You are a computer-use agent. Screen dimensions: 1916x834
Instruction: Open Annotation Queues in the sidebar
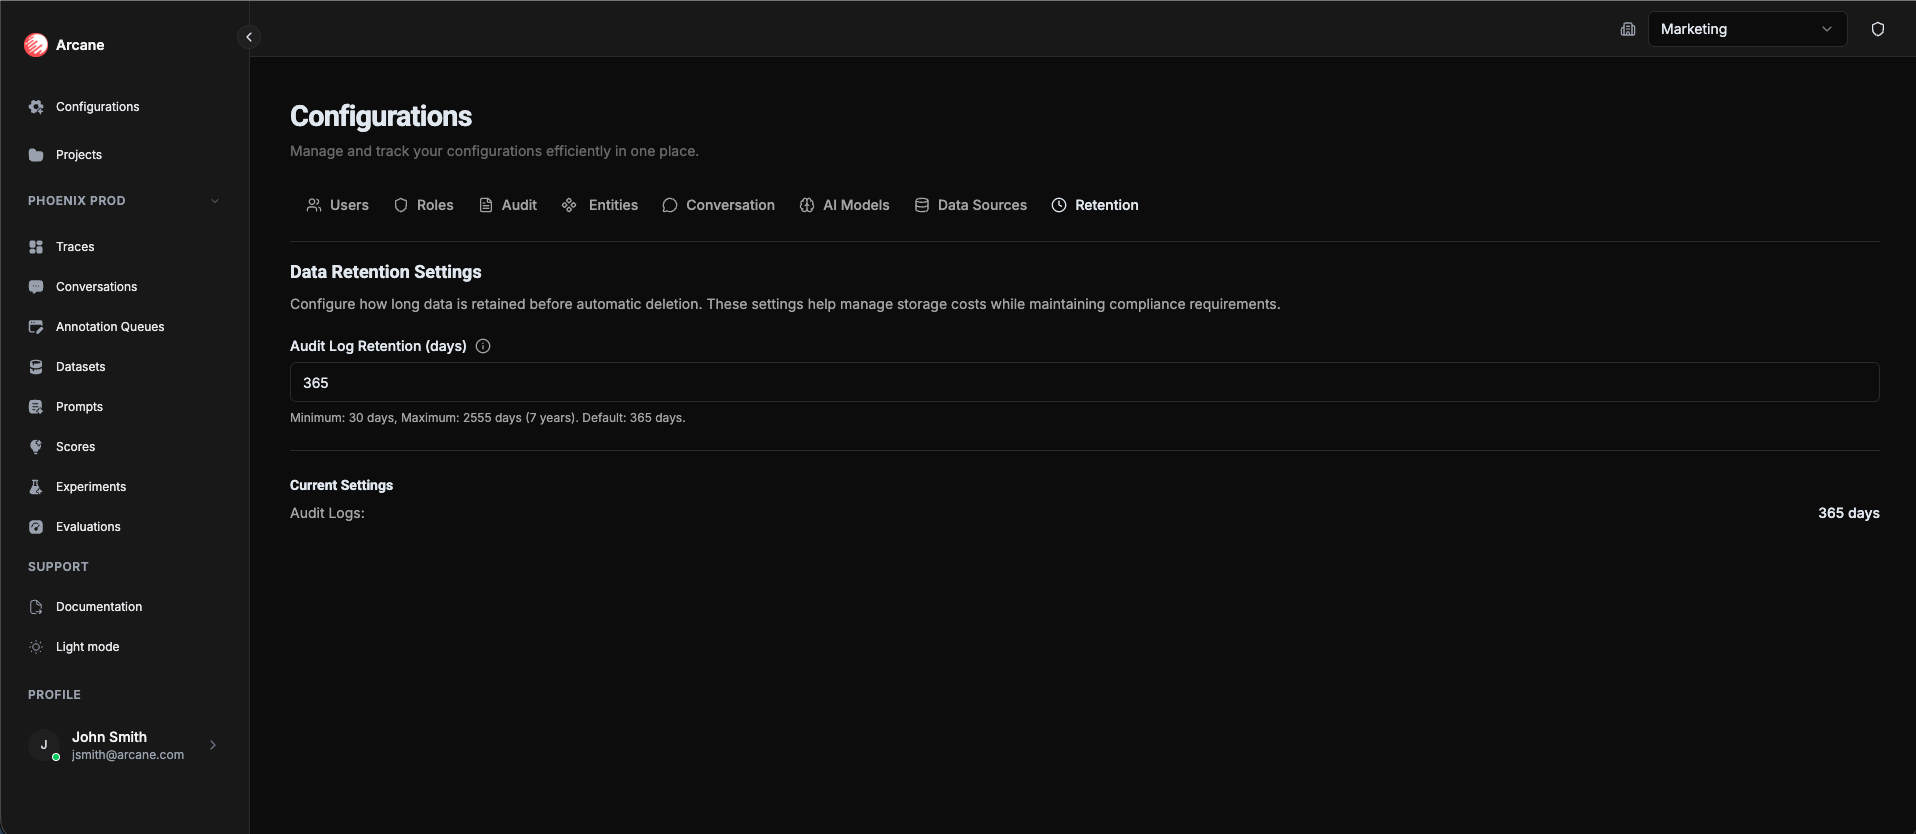(x=109, y=327)
